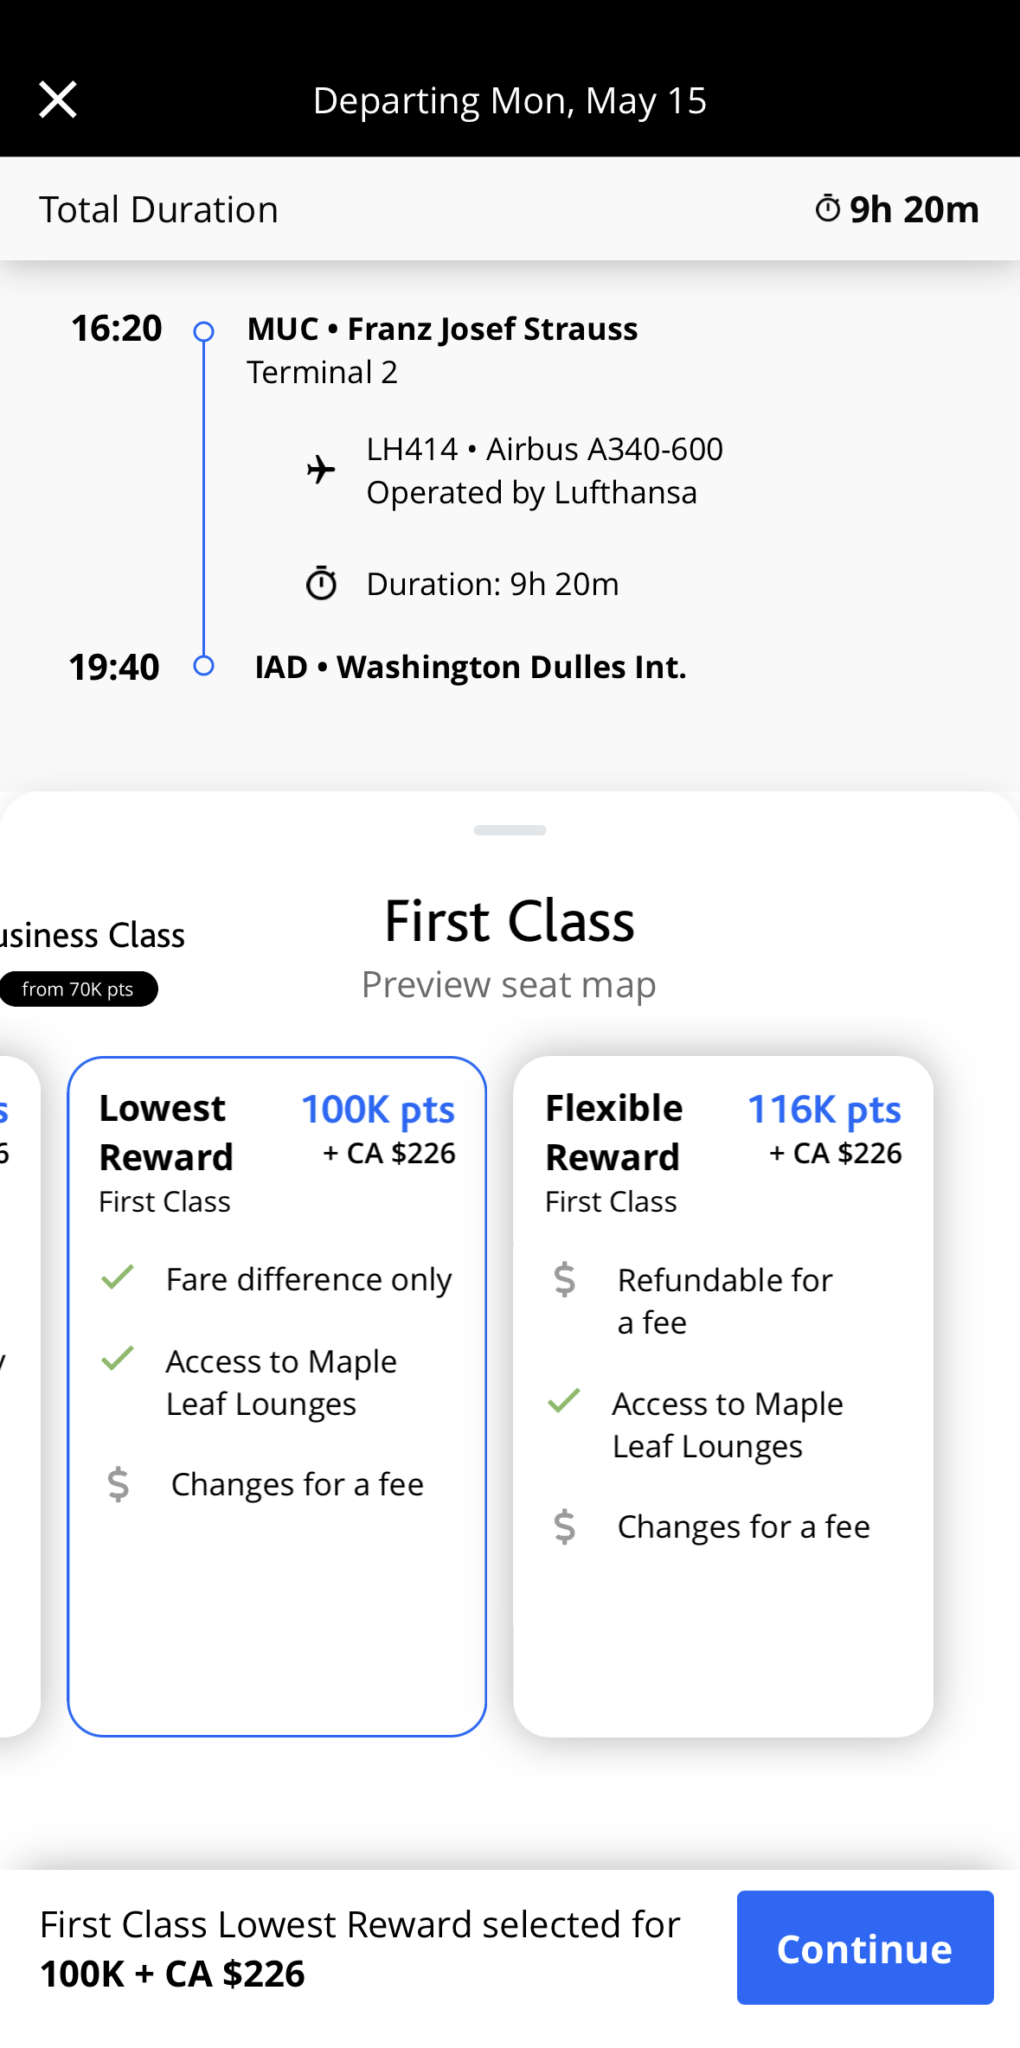Click the checkmark beside Access to Maple Leaf Lounges

pos(118,1360)
